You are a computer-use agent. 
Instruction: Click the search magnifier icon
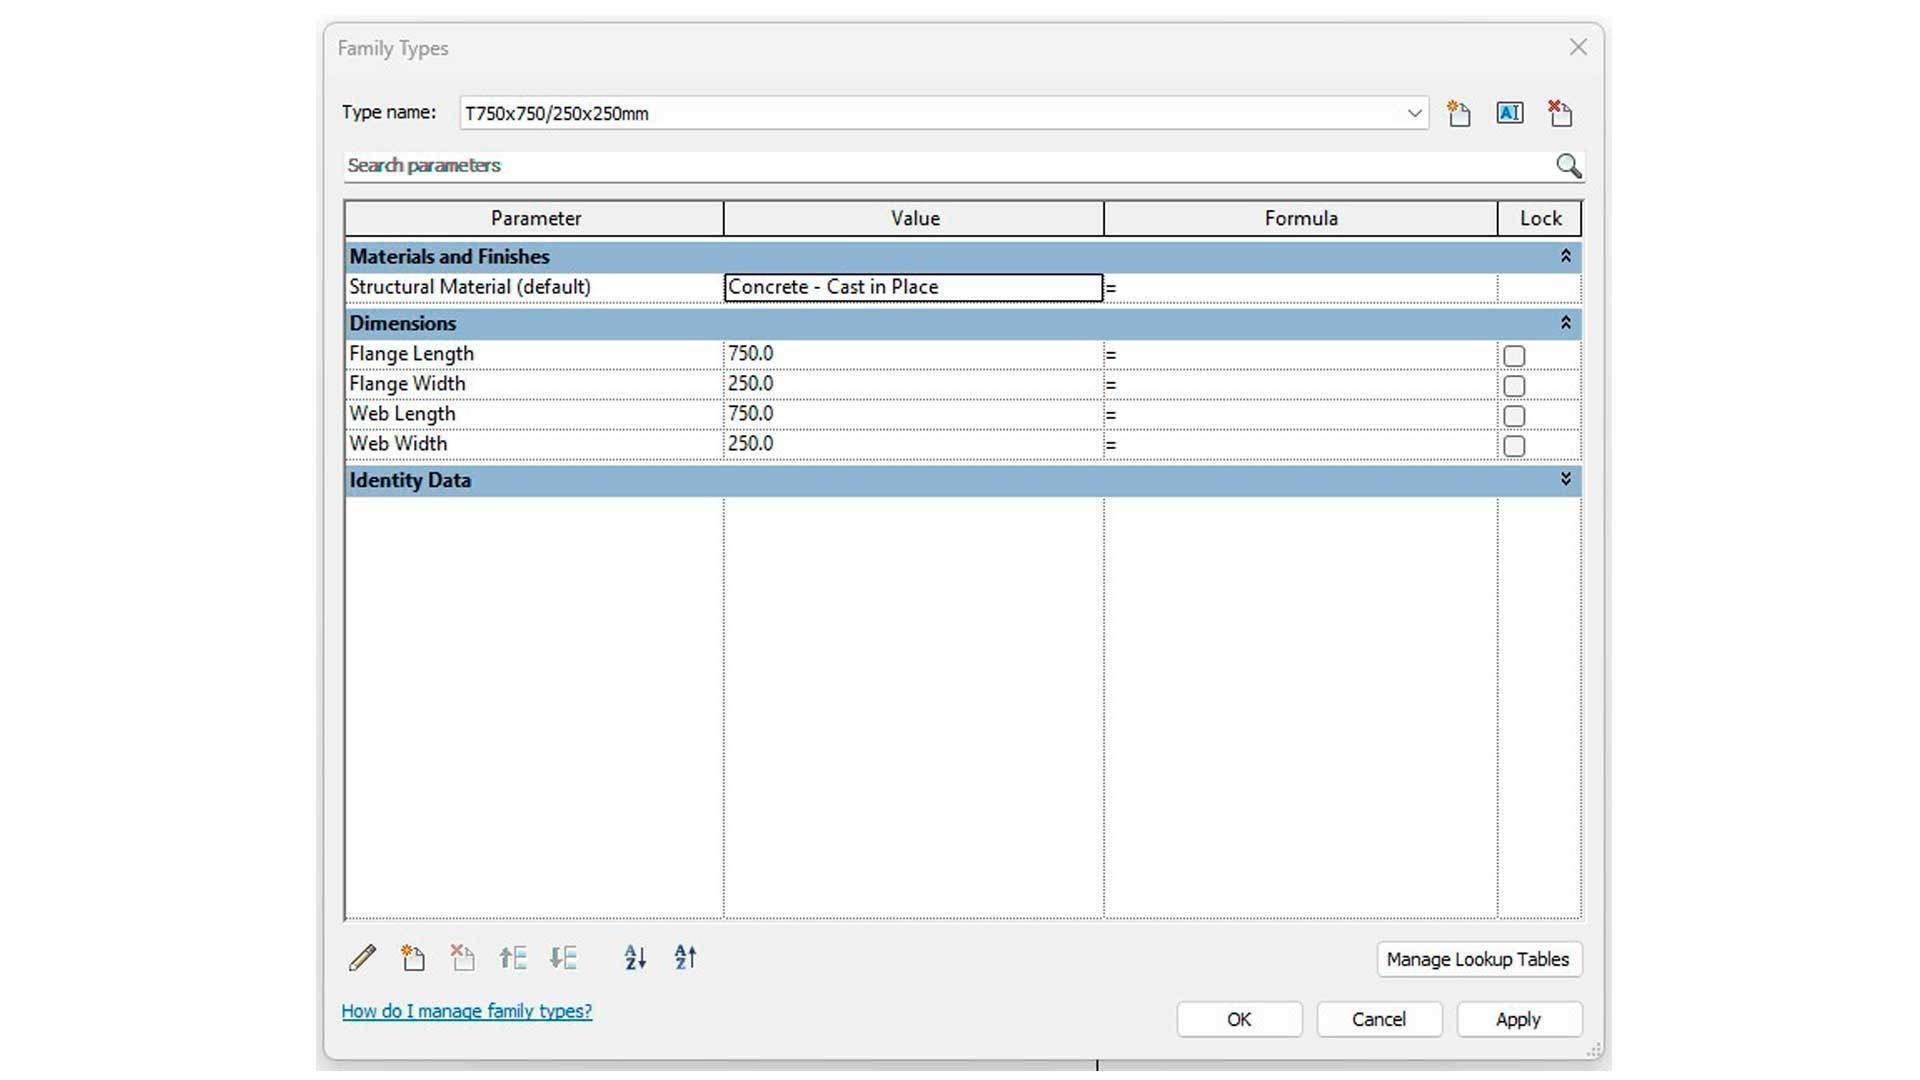[x=1568, y=166]
